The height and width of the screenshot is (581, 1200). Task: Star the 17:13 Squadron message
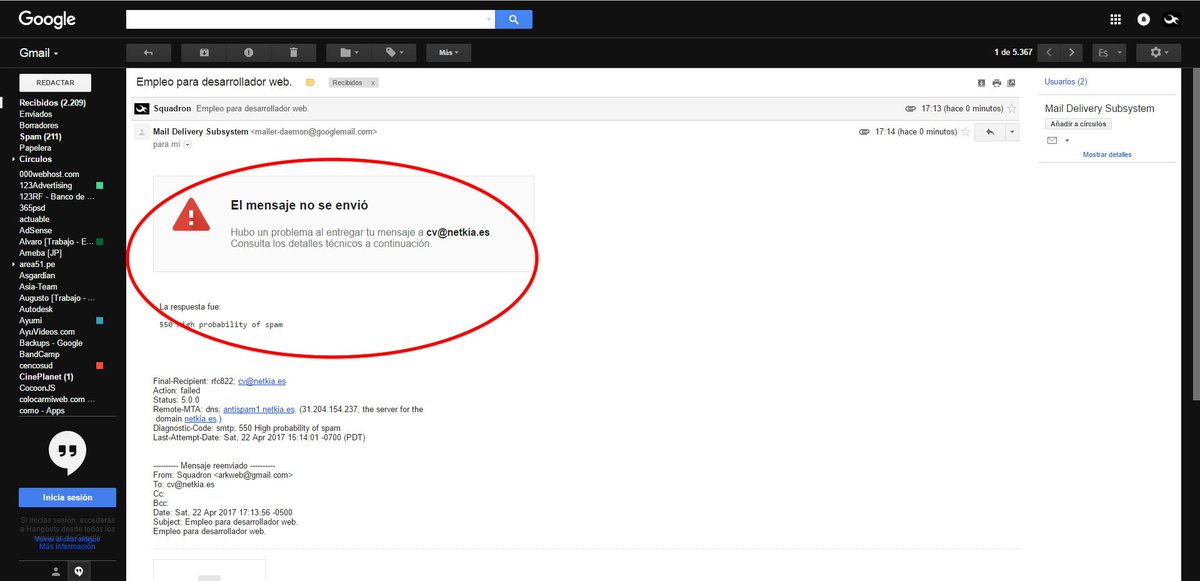click(x=1012, y=108)
